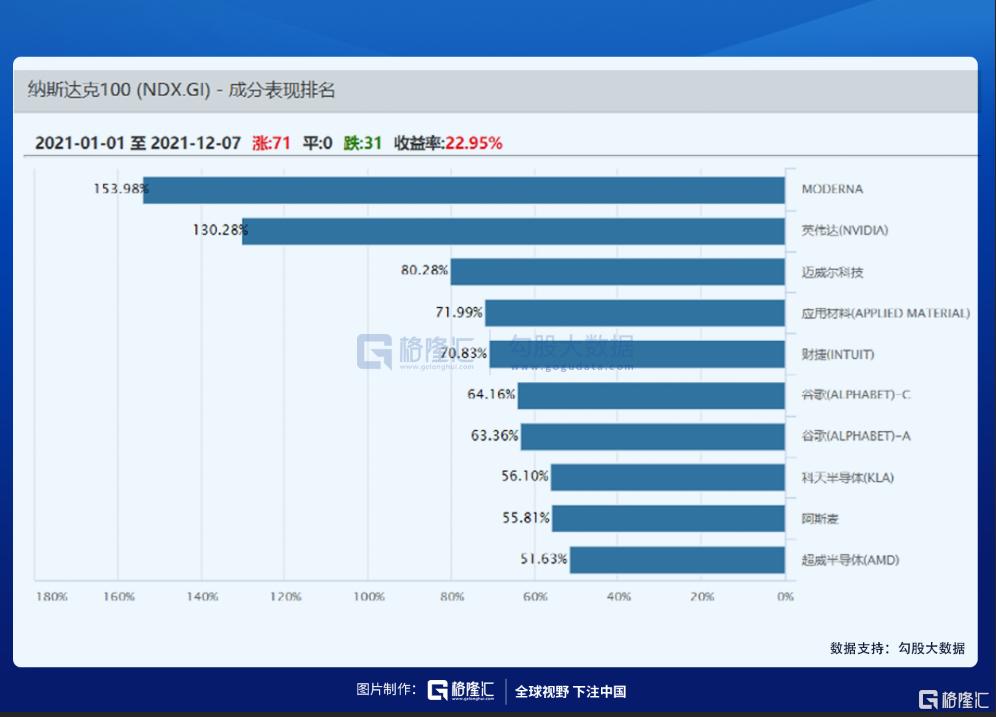This screenshot has width=996, height=717.
Task: Click the 120% axis tick label
Action: coord(285,596)
